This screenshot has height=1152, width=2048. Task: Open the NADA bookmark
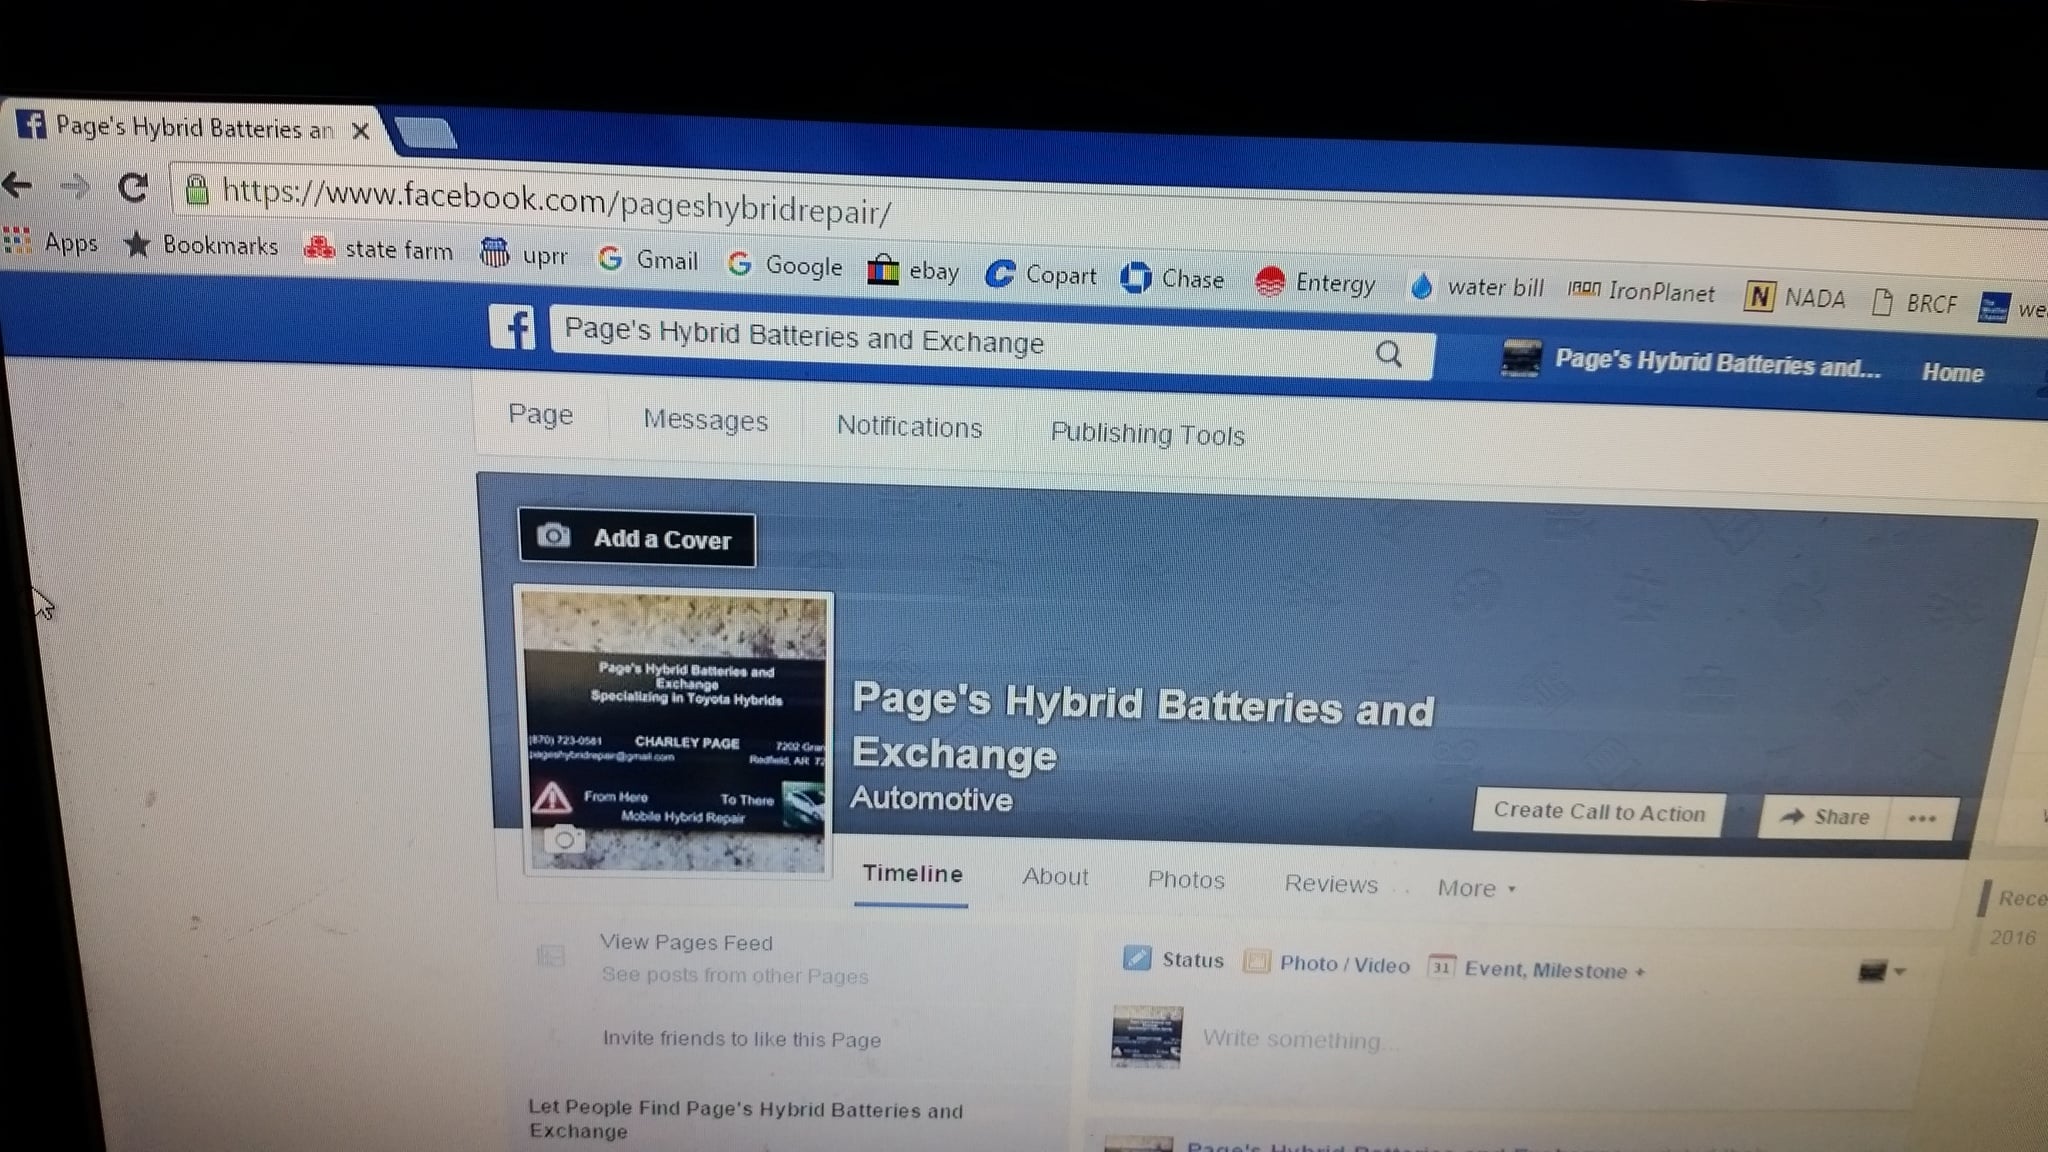[1795, 297]
